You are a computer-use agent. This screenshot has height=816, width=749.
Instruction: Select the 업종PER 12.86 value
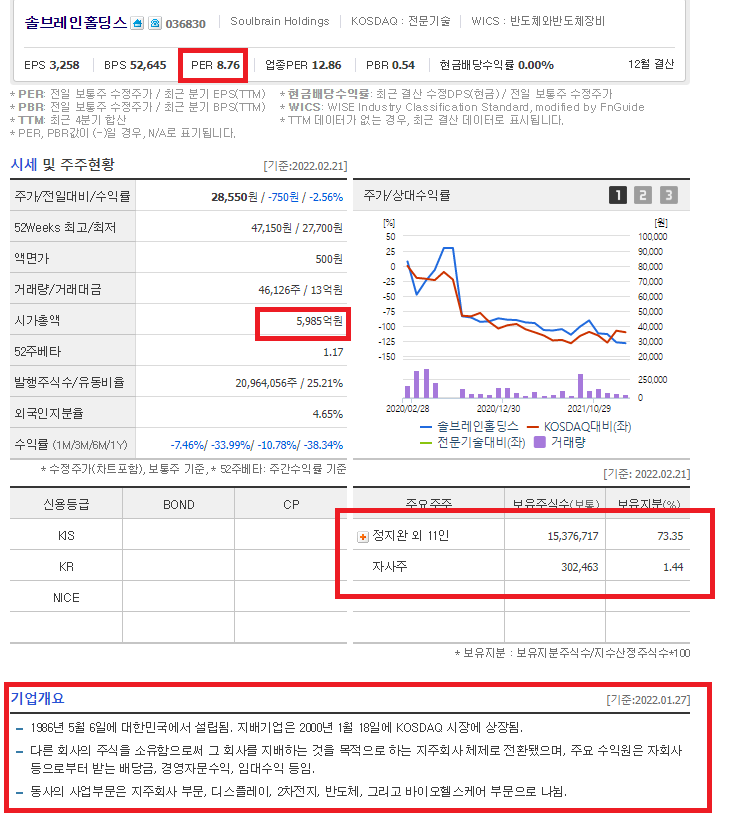(303, 65)
